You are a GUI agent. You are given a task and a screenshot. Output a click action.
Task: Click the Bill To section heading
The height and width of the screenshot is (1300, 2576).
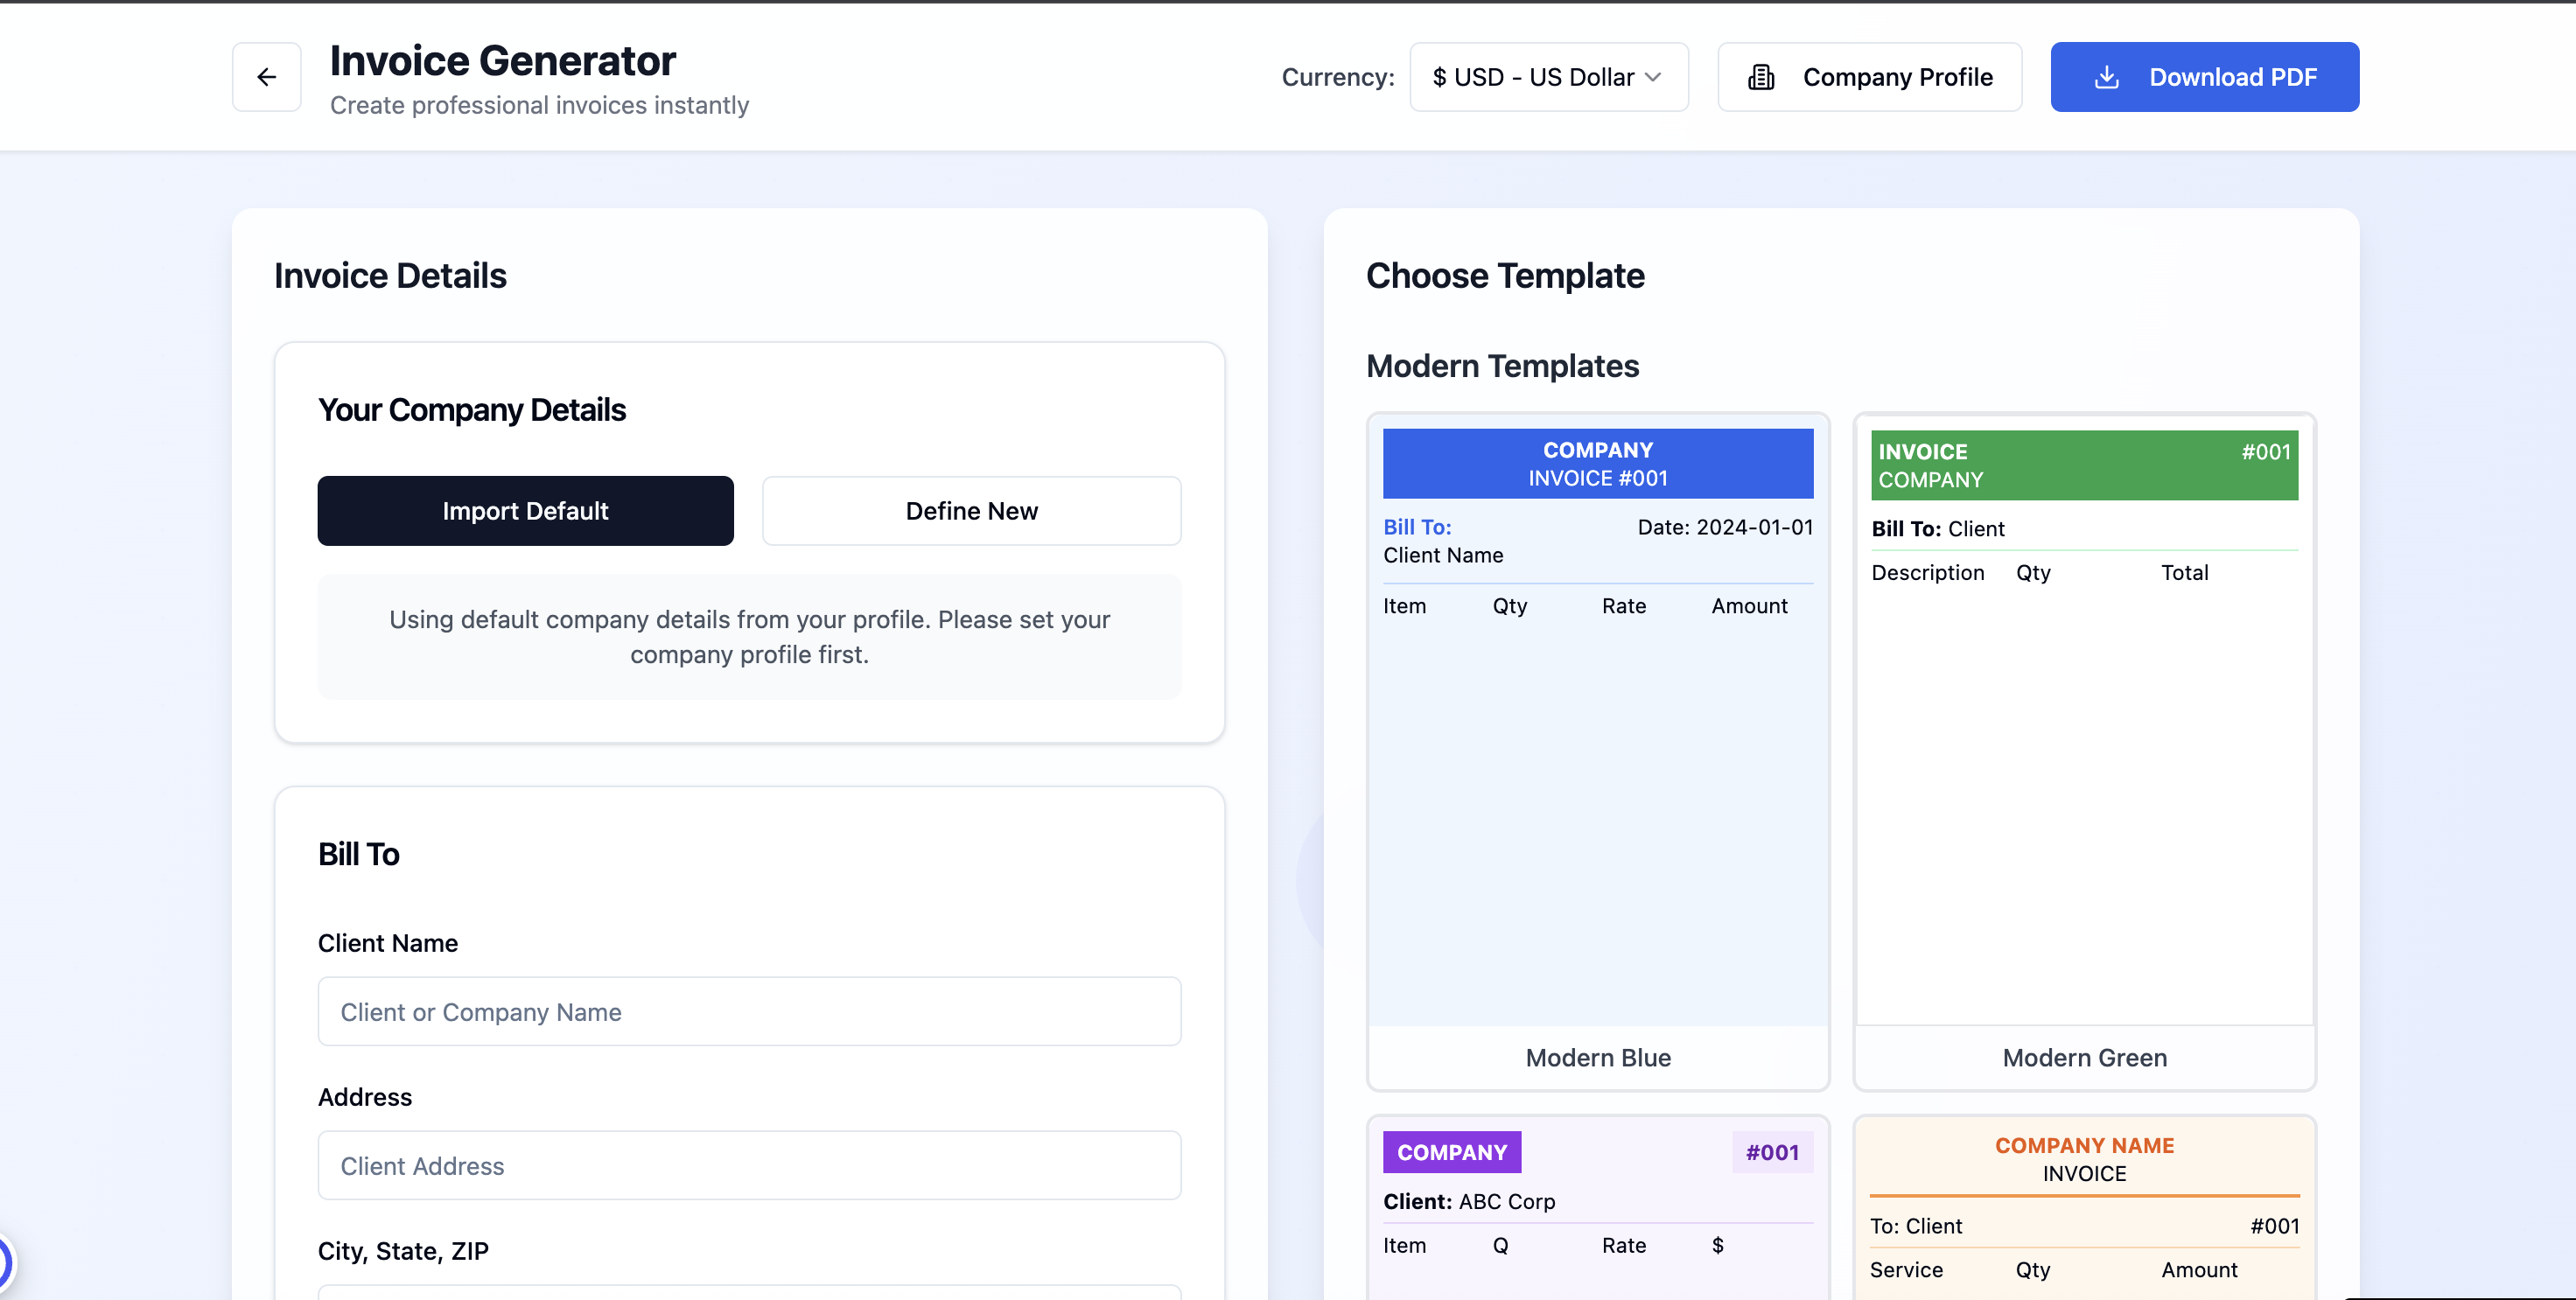coord(358,854)
